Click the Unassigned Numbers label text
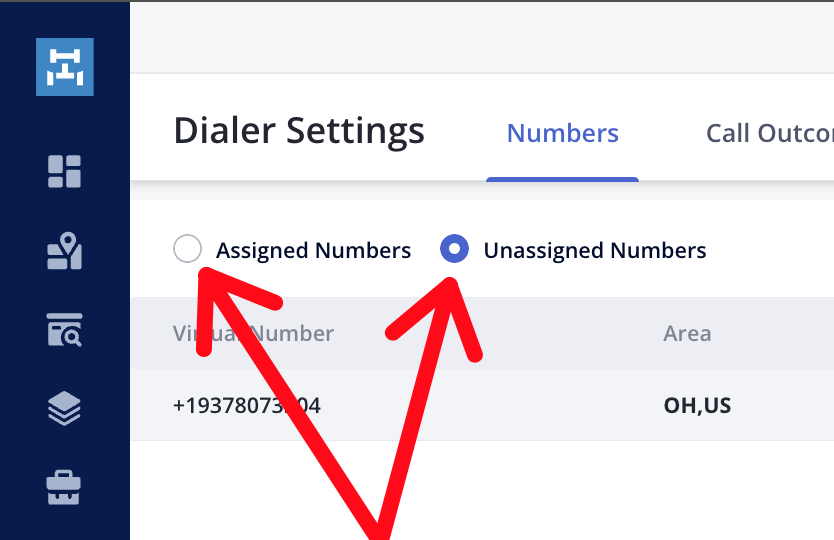This screenshot has width=834, height=540. click(x=595, y=250)
